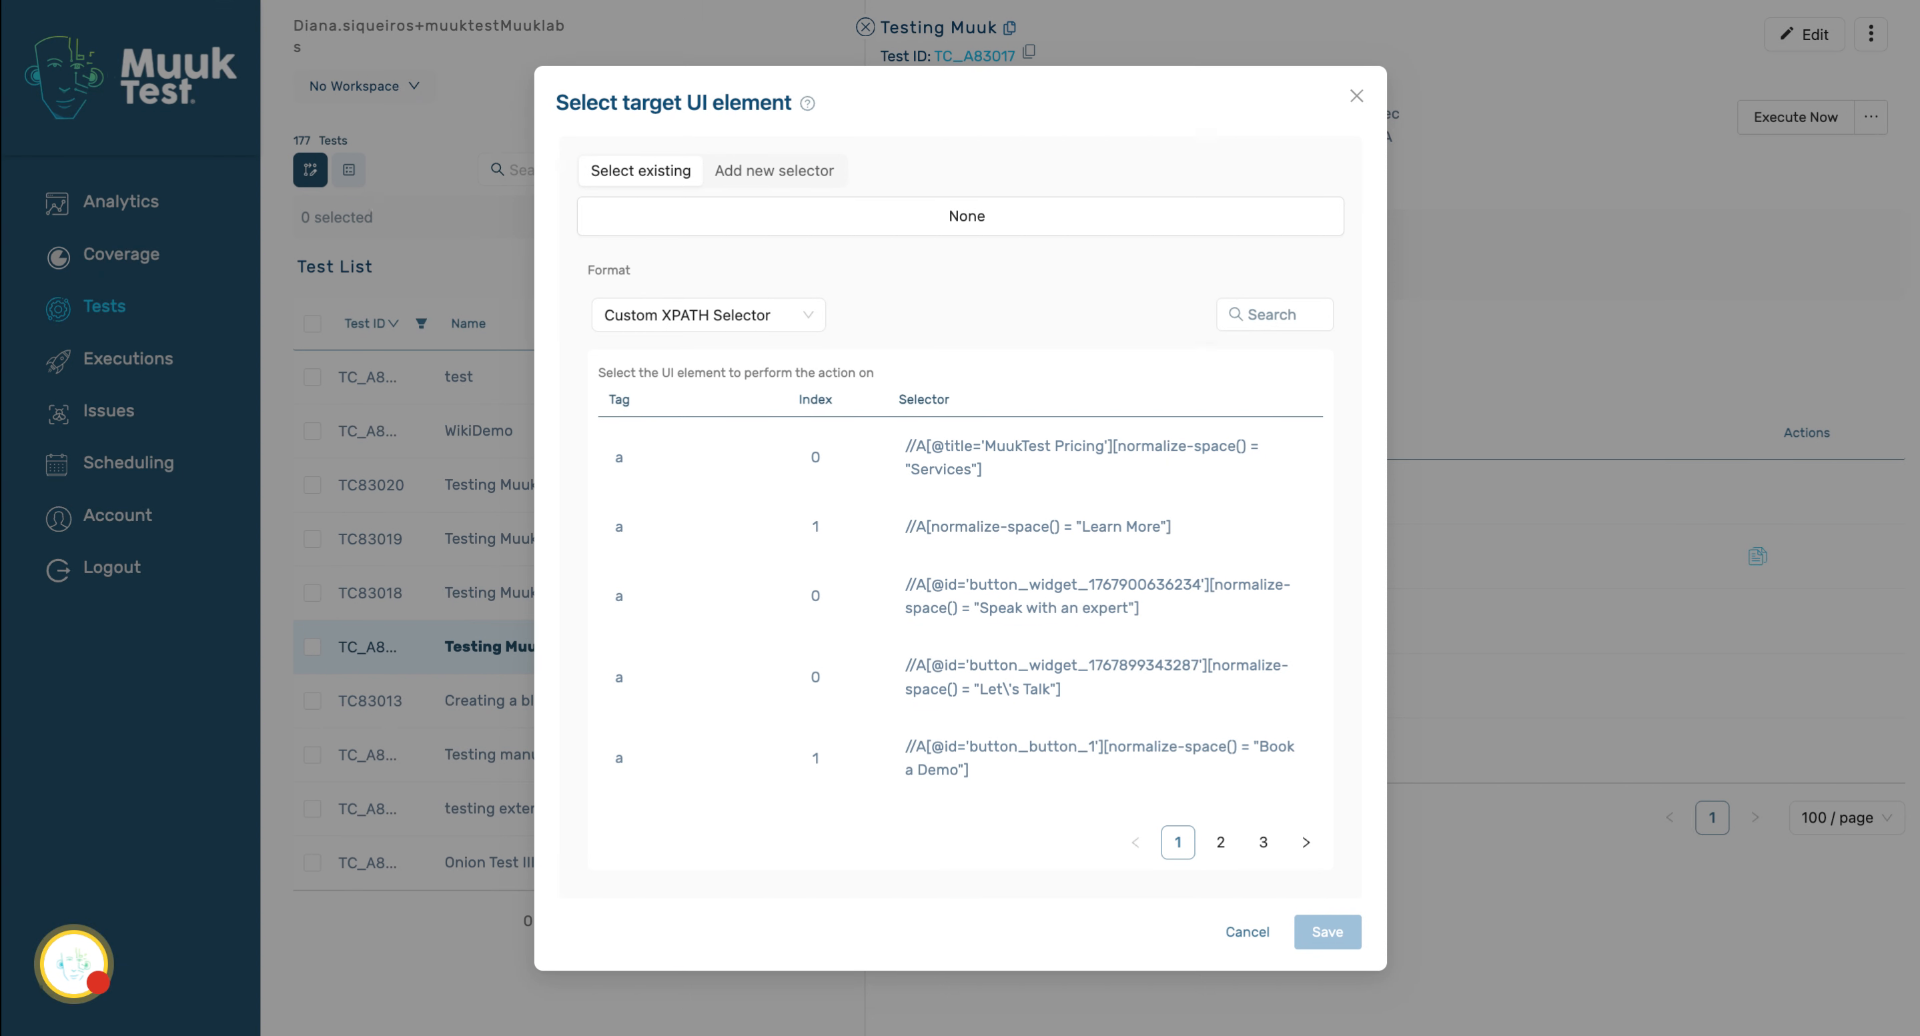Check the box for Onion Test row
1920x1036 pixels.
pyautogui.click(x=313, y=863)
